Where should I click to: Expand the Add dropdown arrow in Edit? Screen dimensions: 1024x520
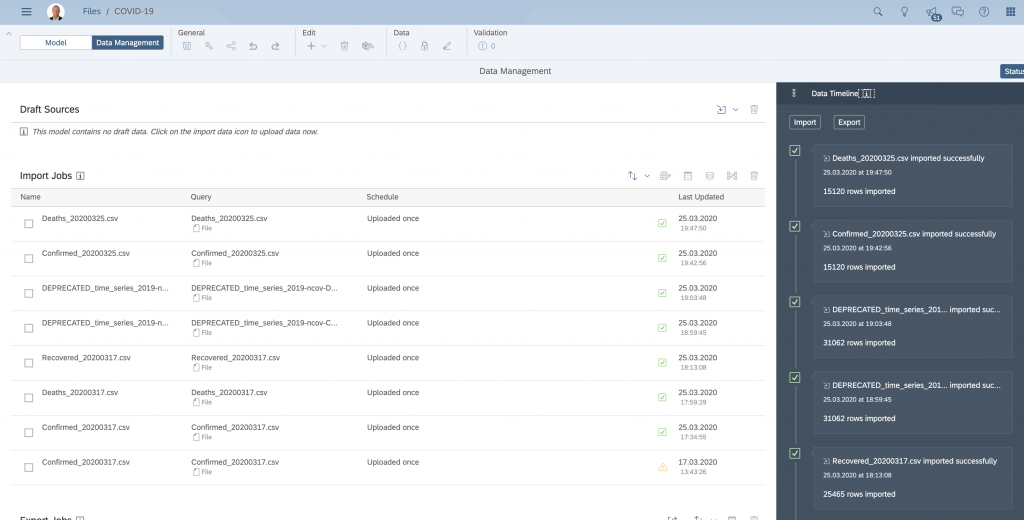pos(323,46)
